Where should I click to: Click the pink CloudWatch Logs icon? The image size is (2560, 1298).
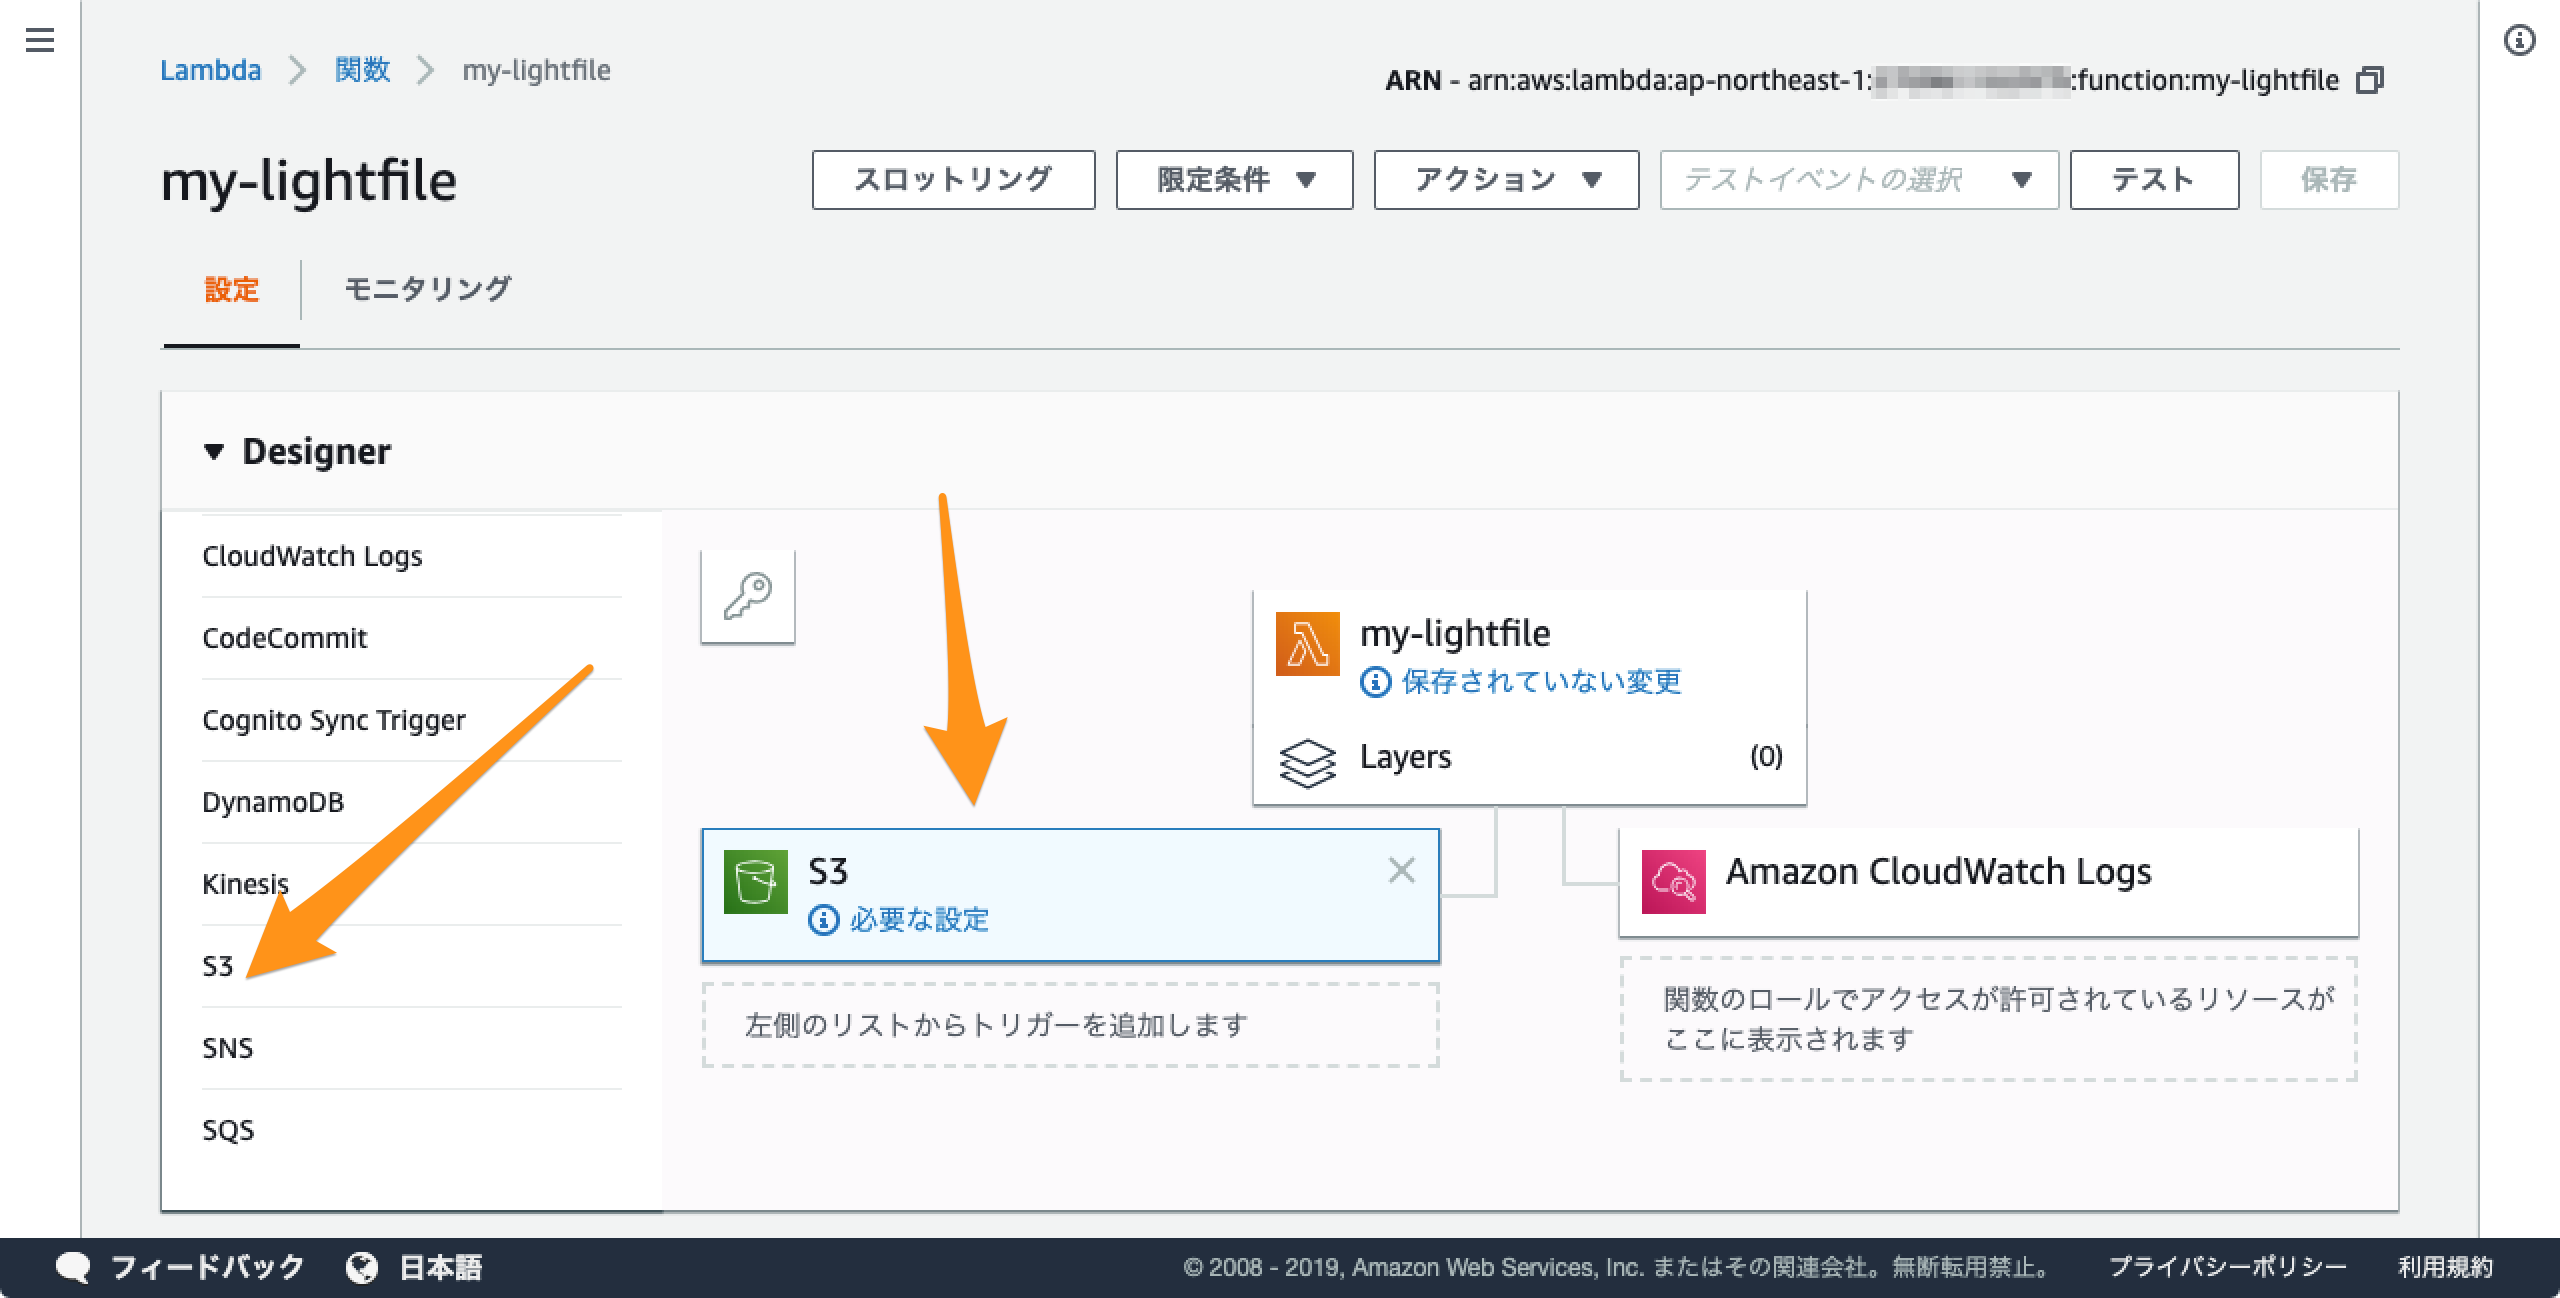click(1673, 882)
